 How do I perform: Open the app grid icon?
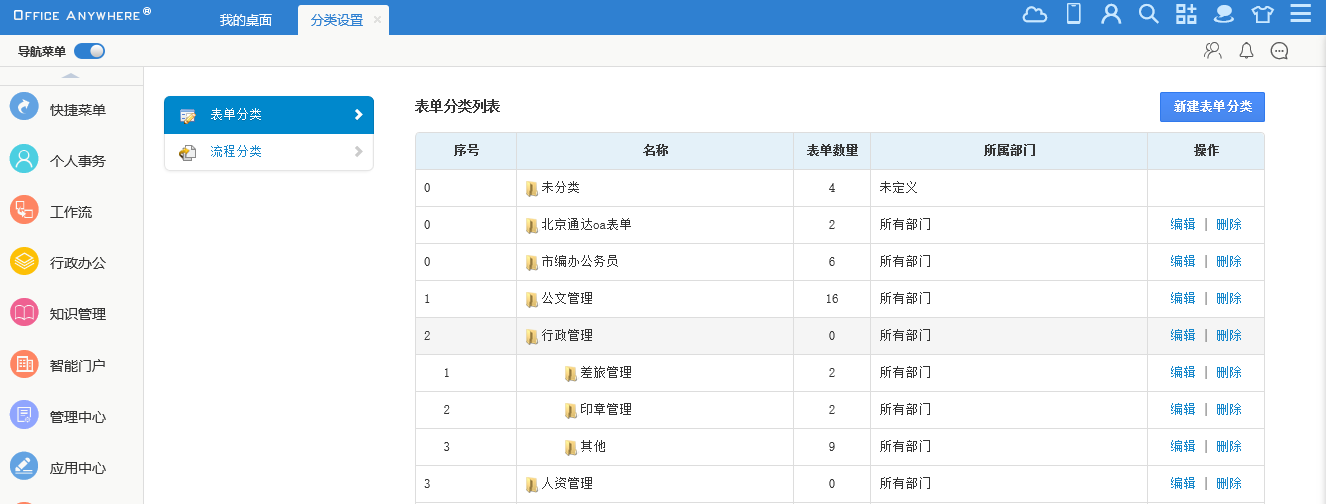pos(1186,14)
